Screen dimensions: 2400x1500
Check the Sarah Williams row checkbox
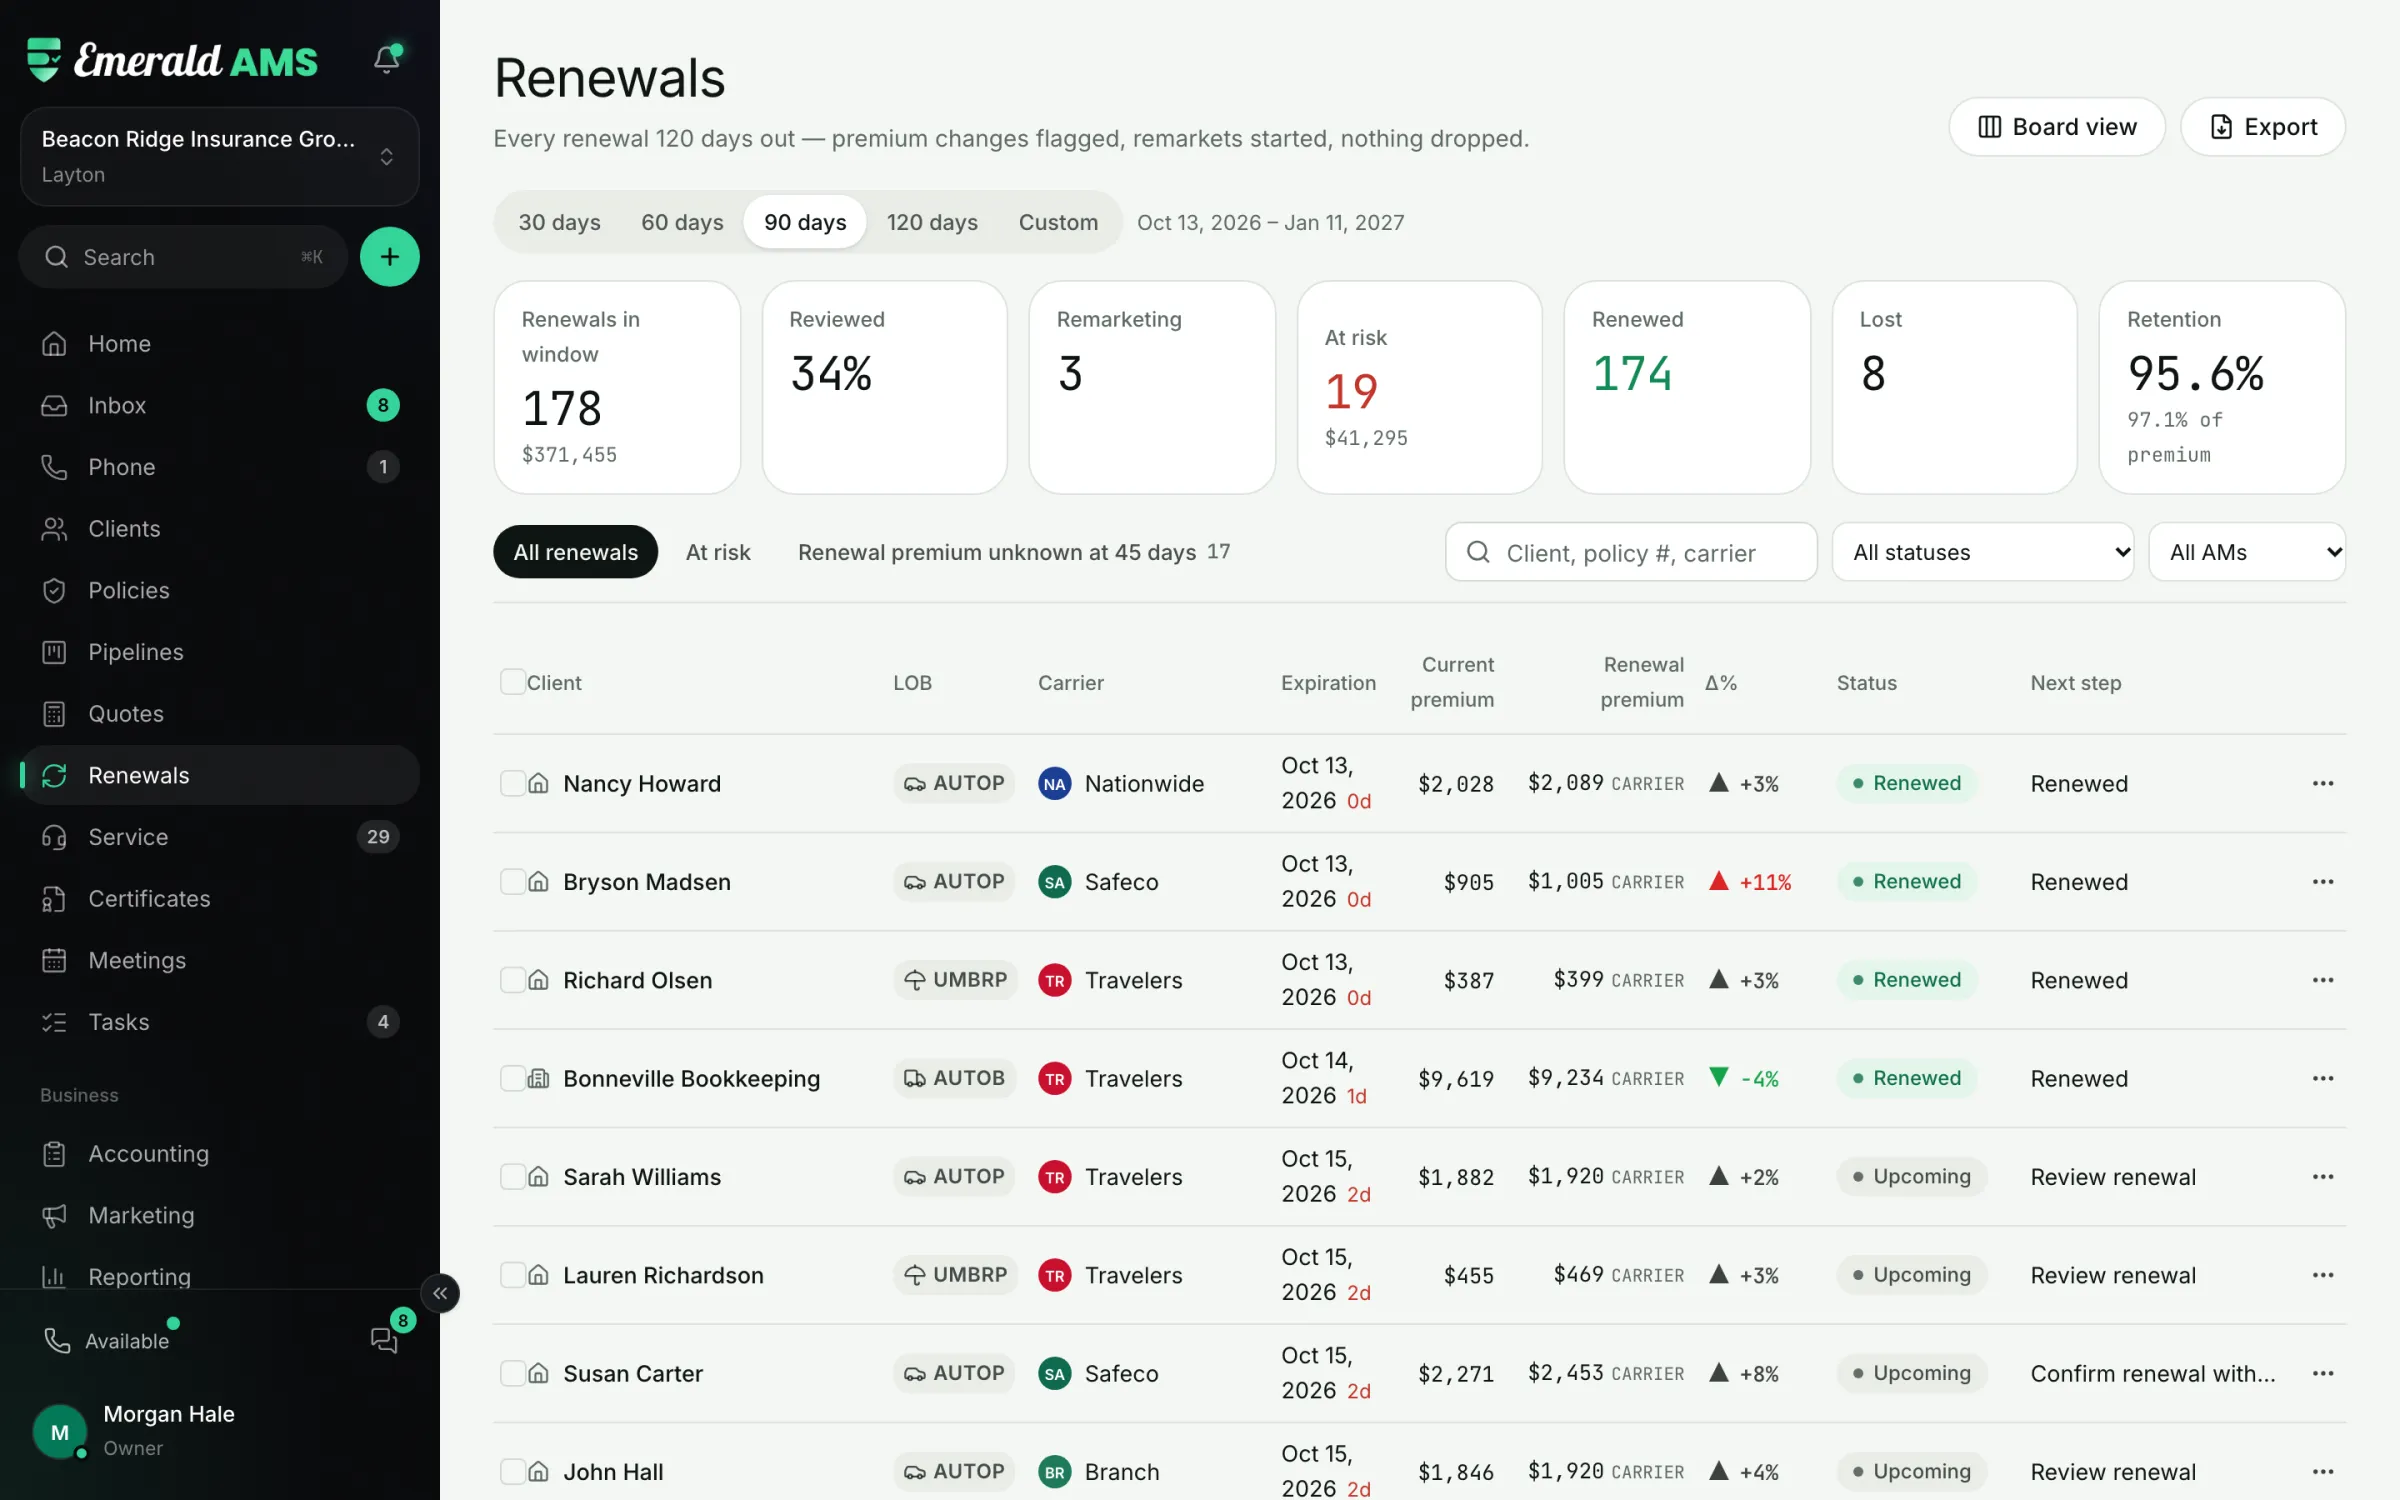(x=512, y=1176)
